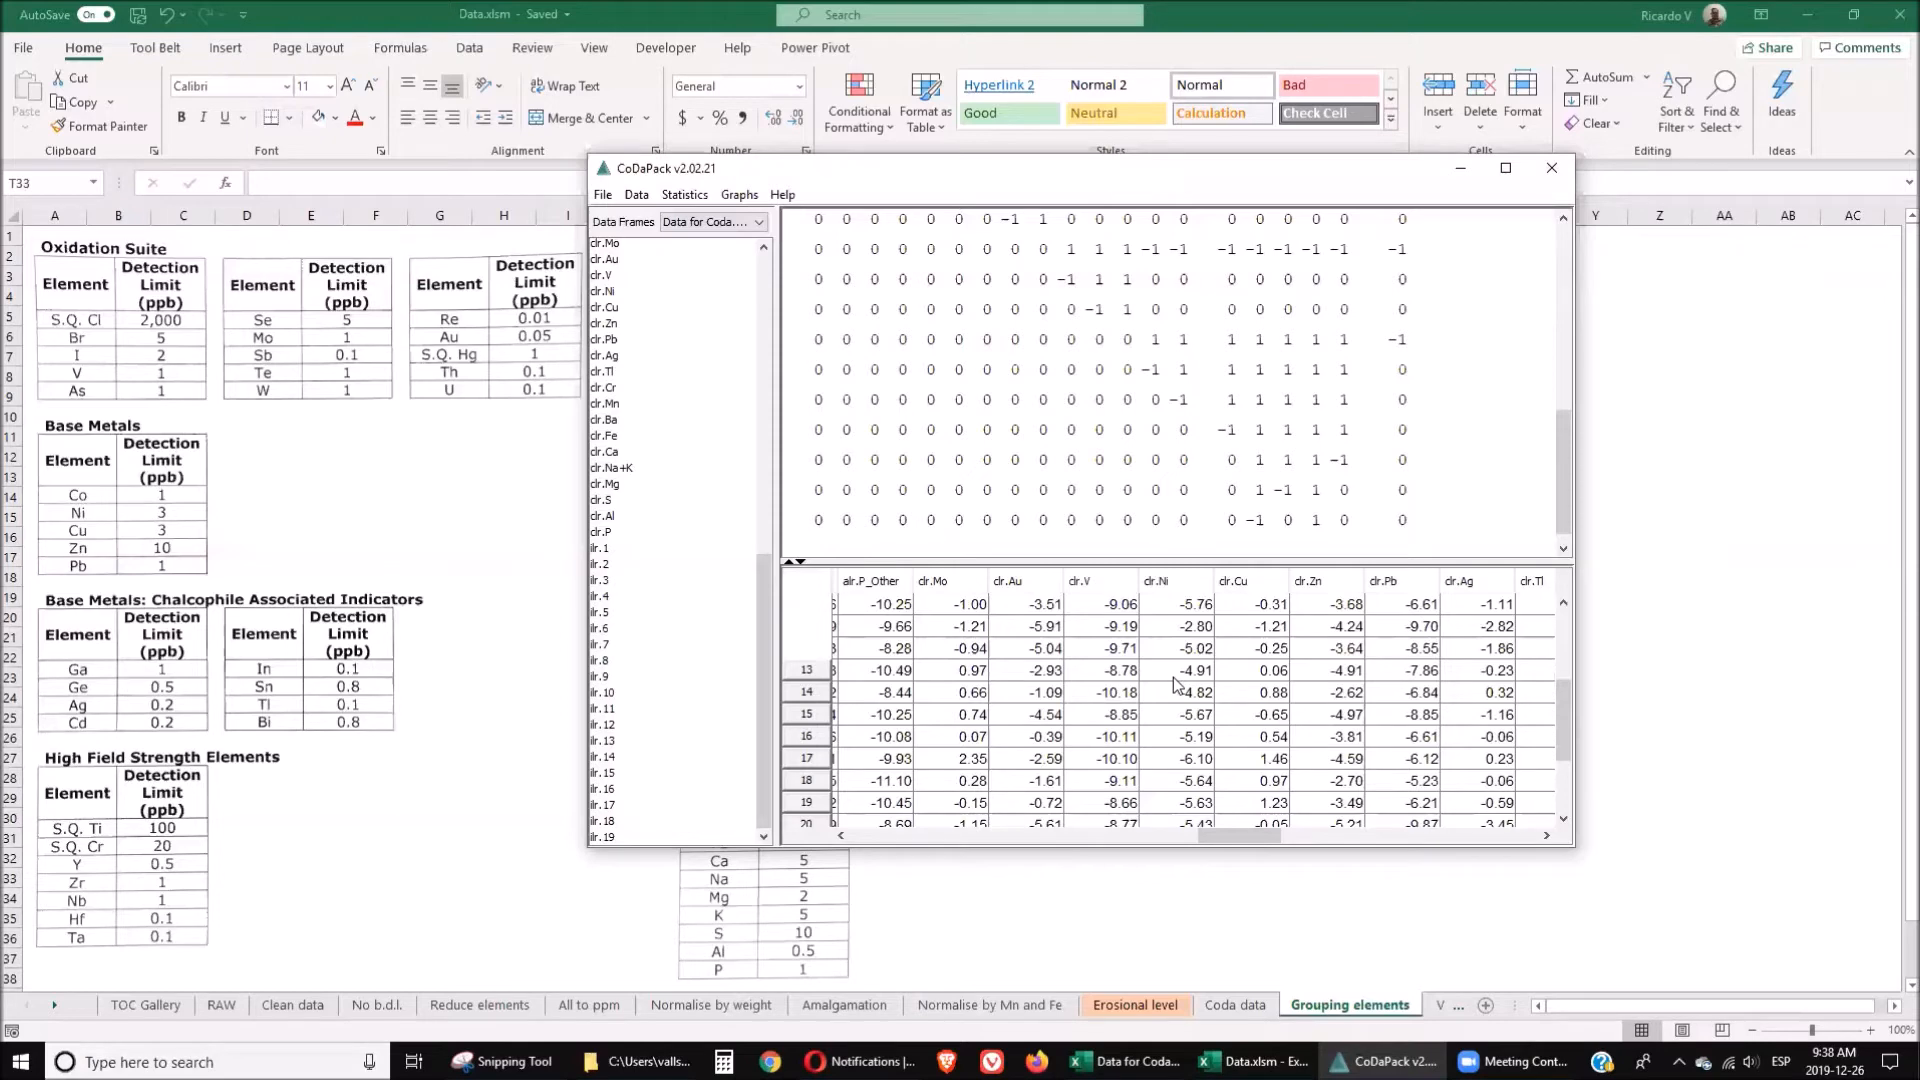Open the Borders dropdown arrow
This screenshot has width=1920, height=1080.
pyautogui.click(x=290, y=118)
